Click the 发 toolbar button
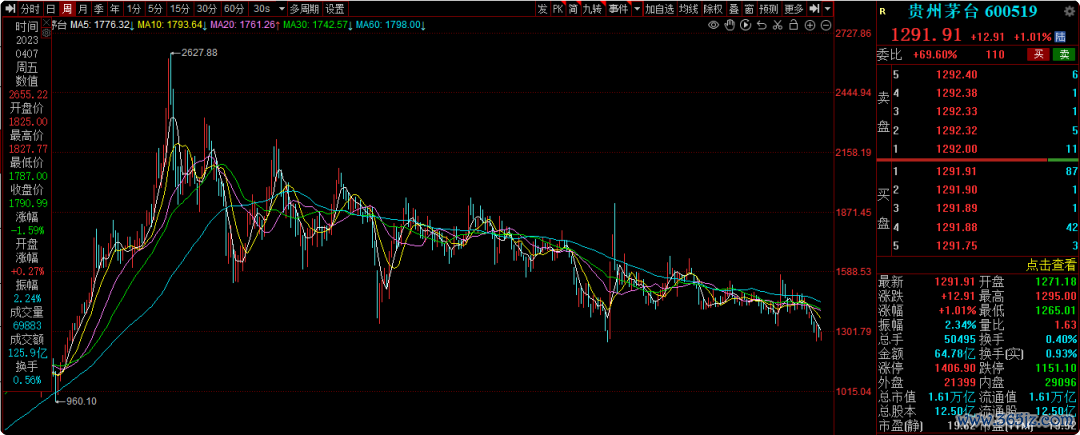The width and height of the screenshot is (1080, 435). click(543, 9)
